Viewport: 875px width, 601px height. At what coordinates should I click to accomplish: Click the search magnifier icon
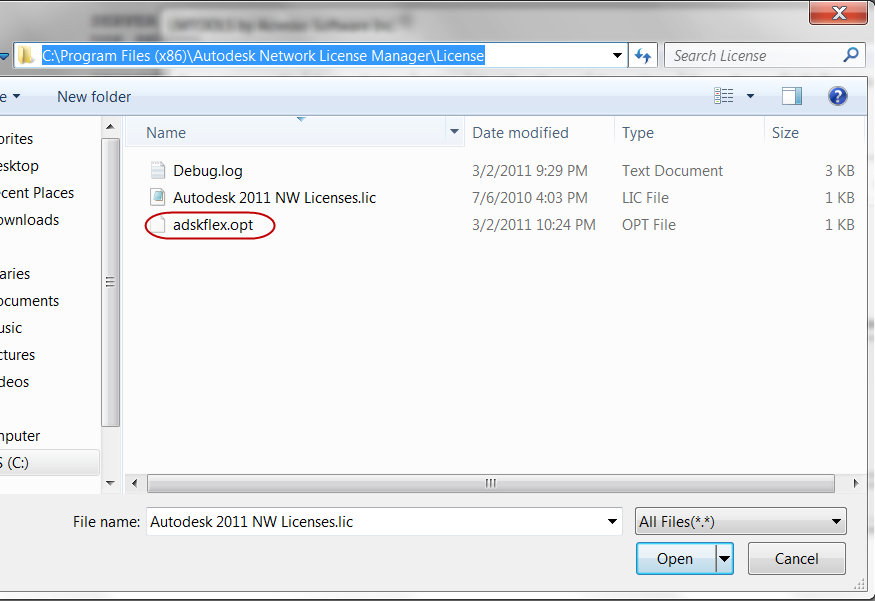click(x=850, y=55)
